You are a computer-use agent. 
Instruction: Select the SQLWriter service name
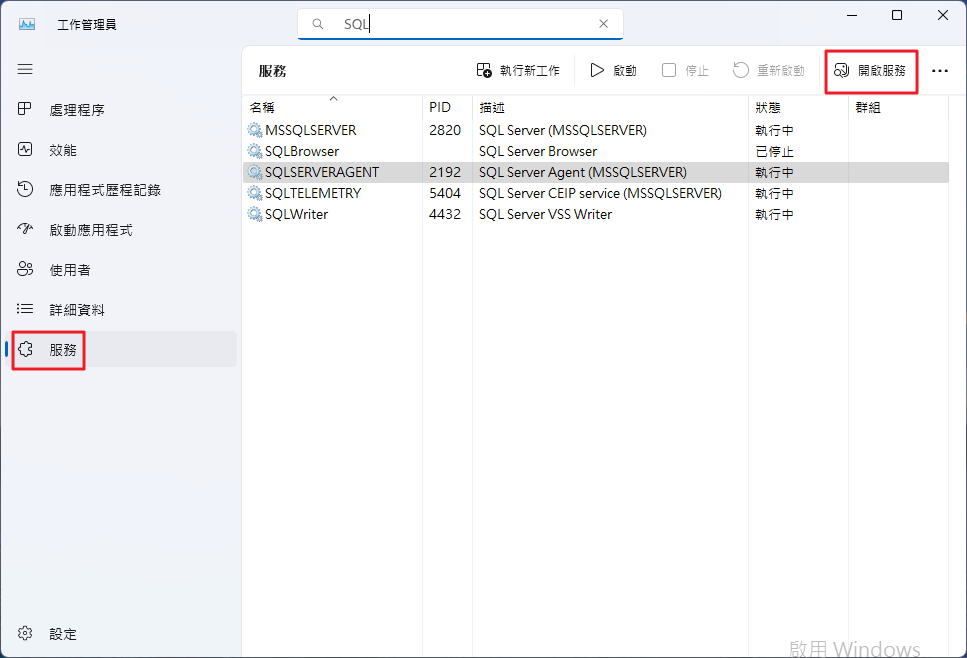[297, 214]
